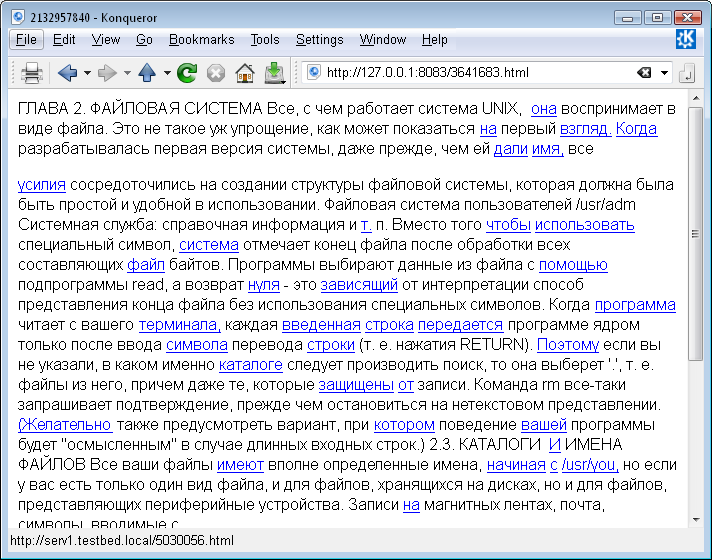
Task: Open the Tools menu
Action: click(x=265, y=40)
